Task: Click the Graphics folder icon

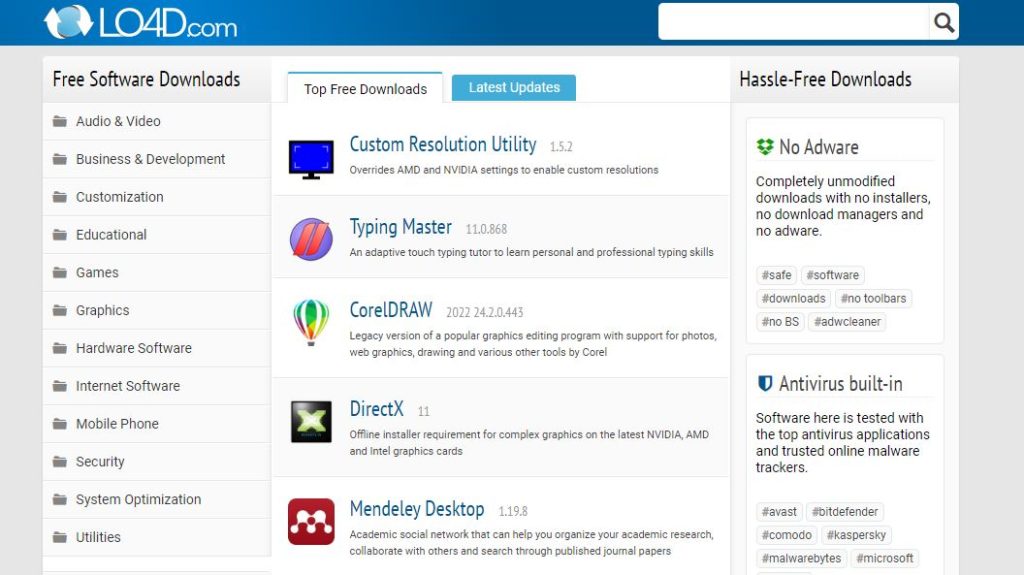Action: click(60, 310)
